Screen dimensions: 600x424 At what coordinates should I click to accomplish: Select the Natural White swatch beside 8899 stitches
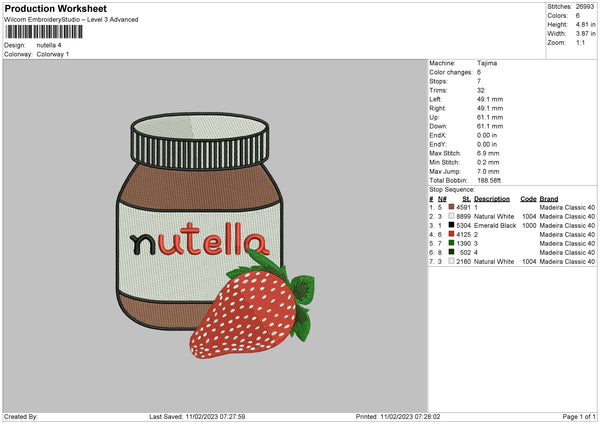(x=451, y=216)
